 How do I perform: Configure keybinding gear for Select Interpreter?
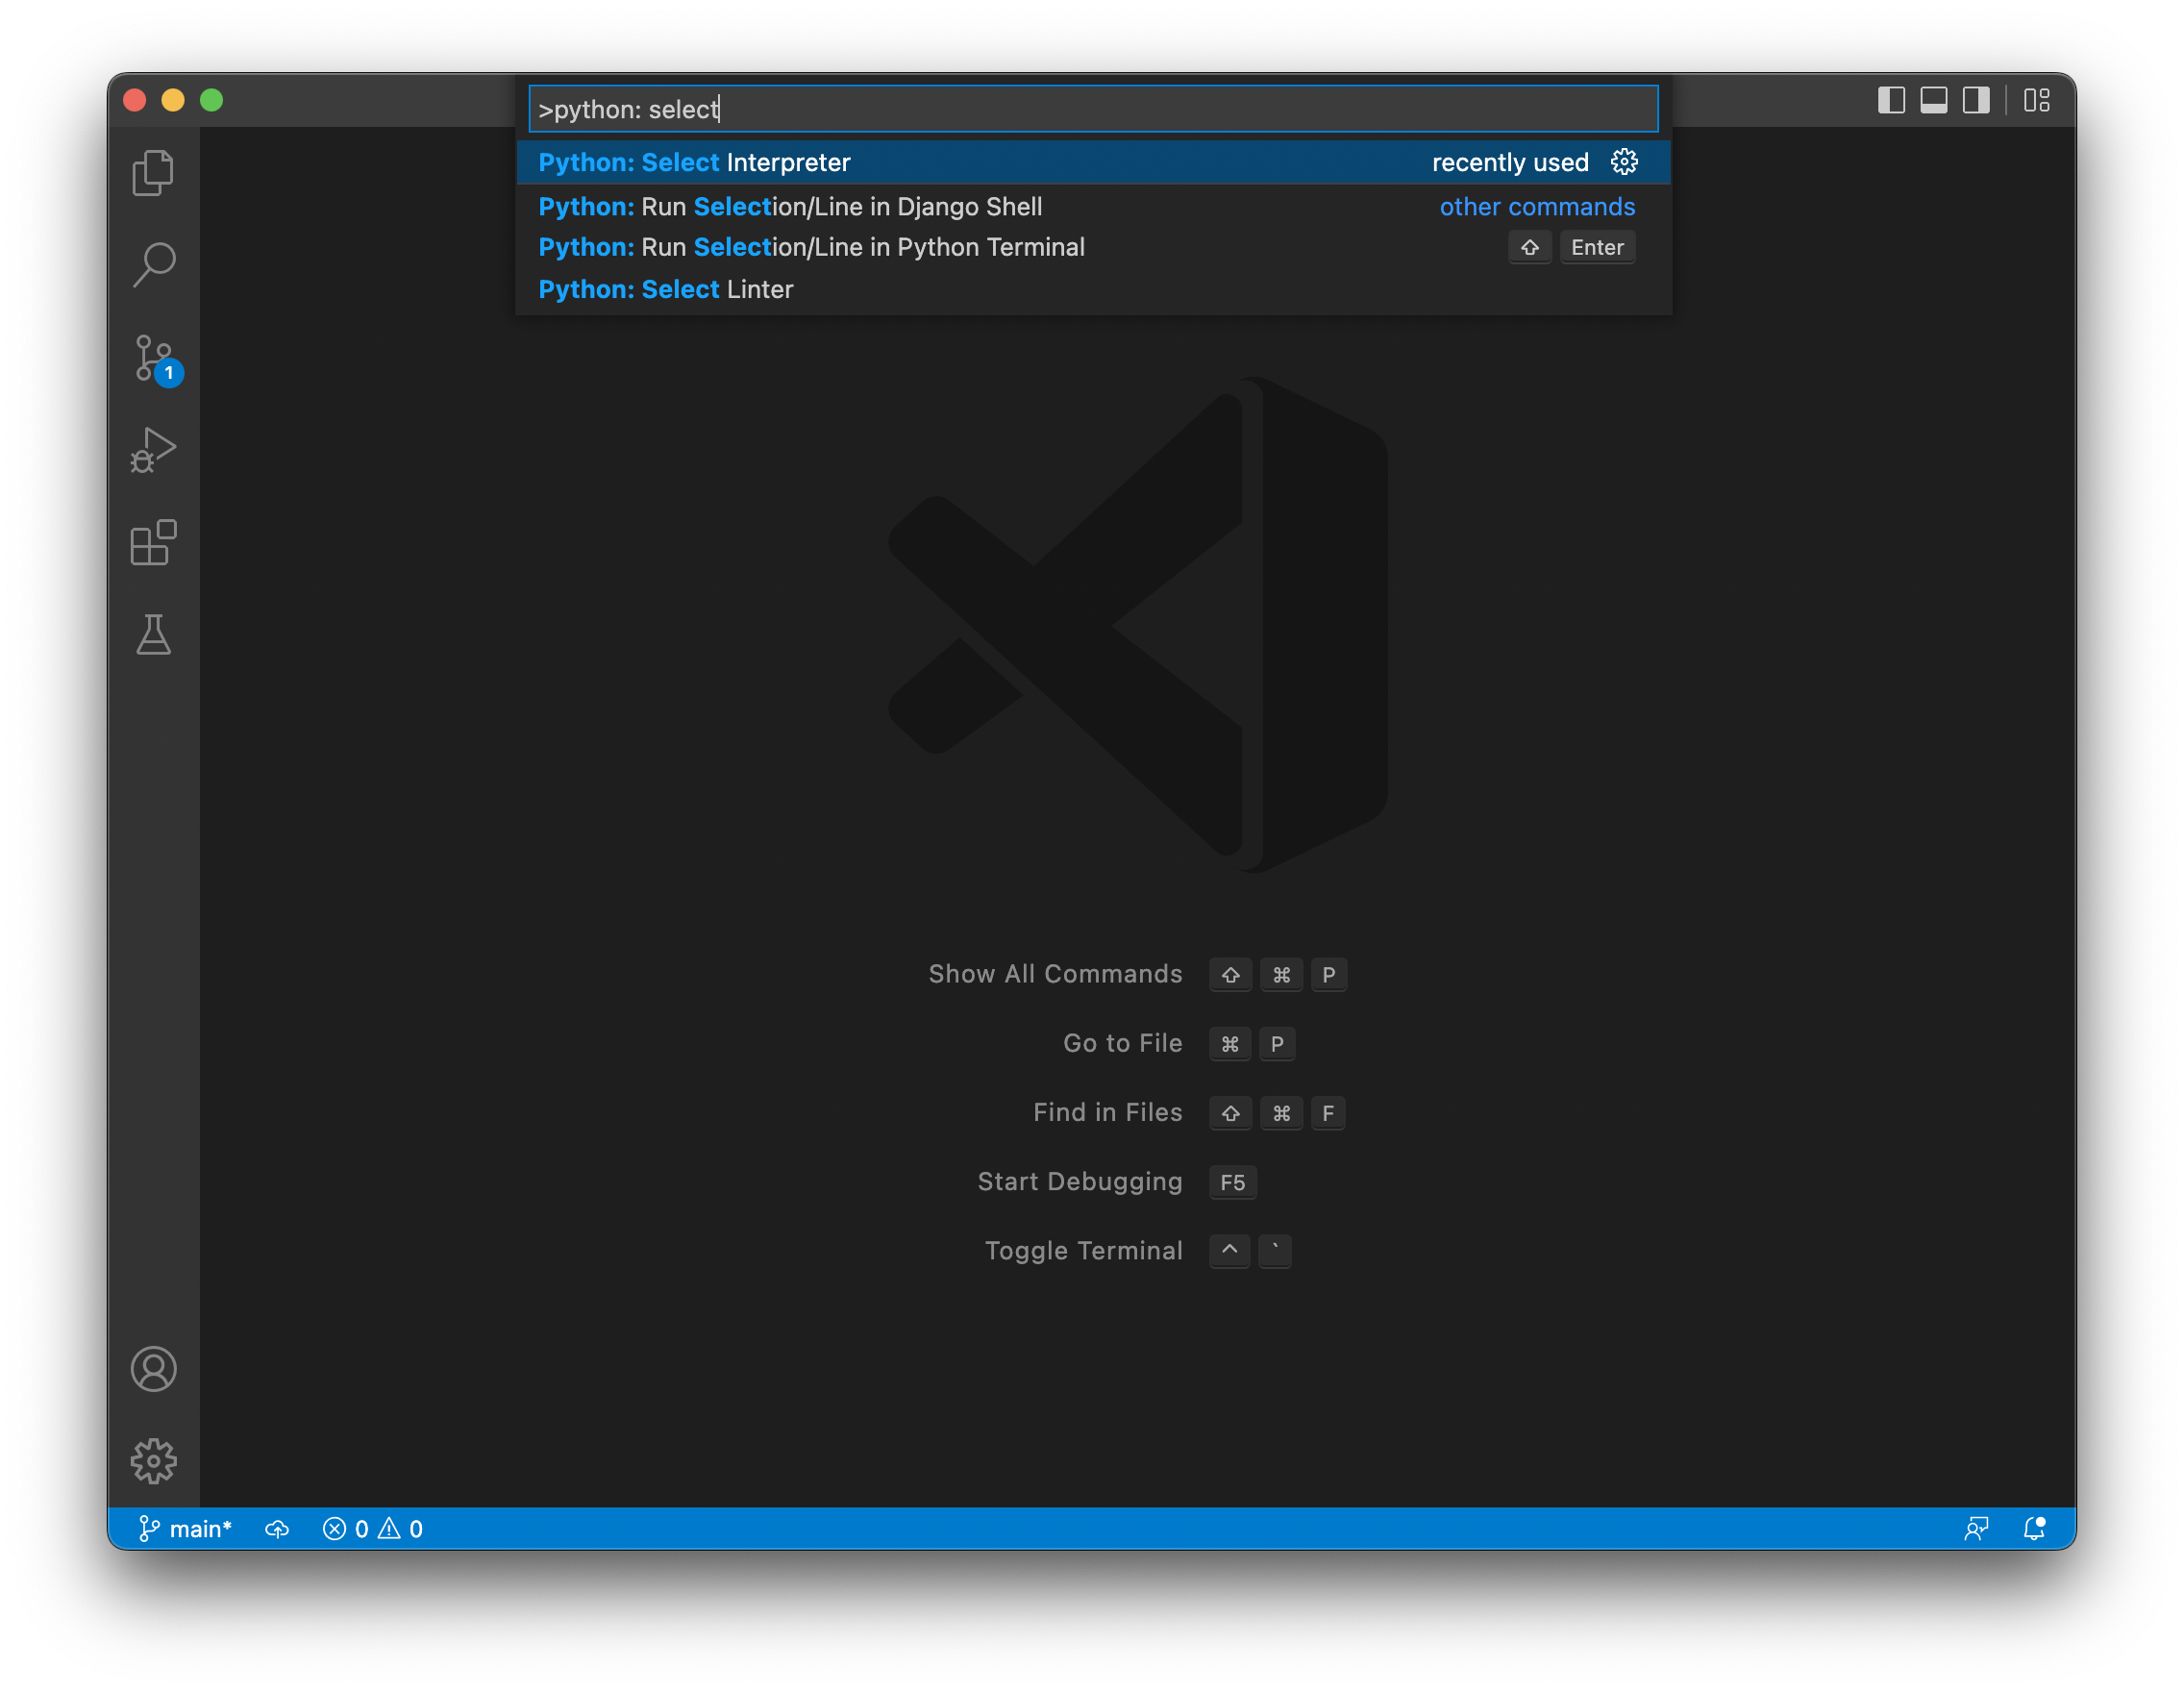pyautogui.click(x=1625, y=162)
